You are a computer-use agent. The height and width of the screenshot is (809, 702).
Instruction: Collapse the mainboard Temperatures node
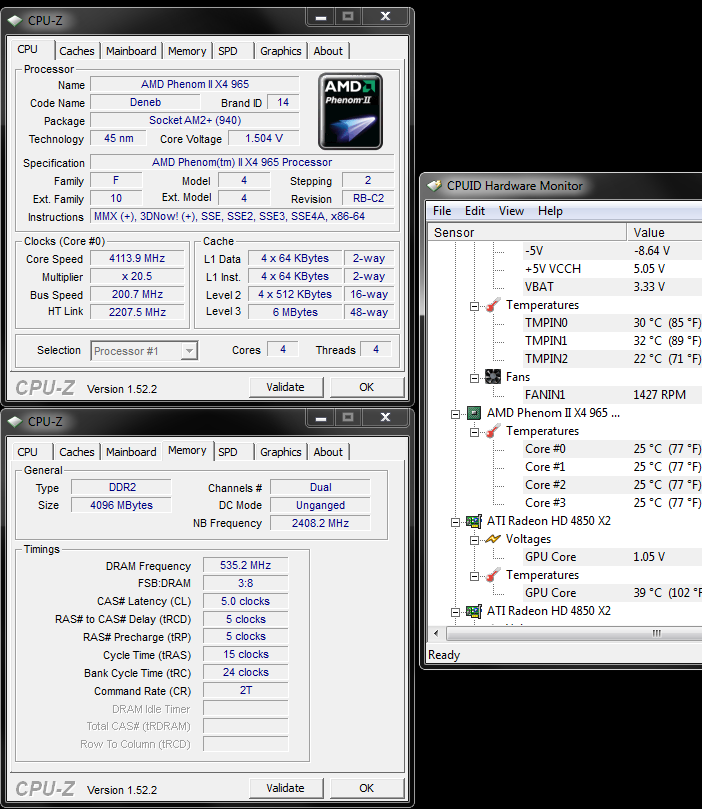click(x=474, y=306)
